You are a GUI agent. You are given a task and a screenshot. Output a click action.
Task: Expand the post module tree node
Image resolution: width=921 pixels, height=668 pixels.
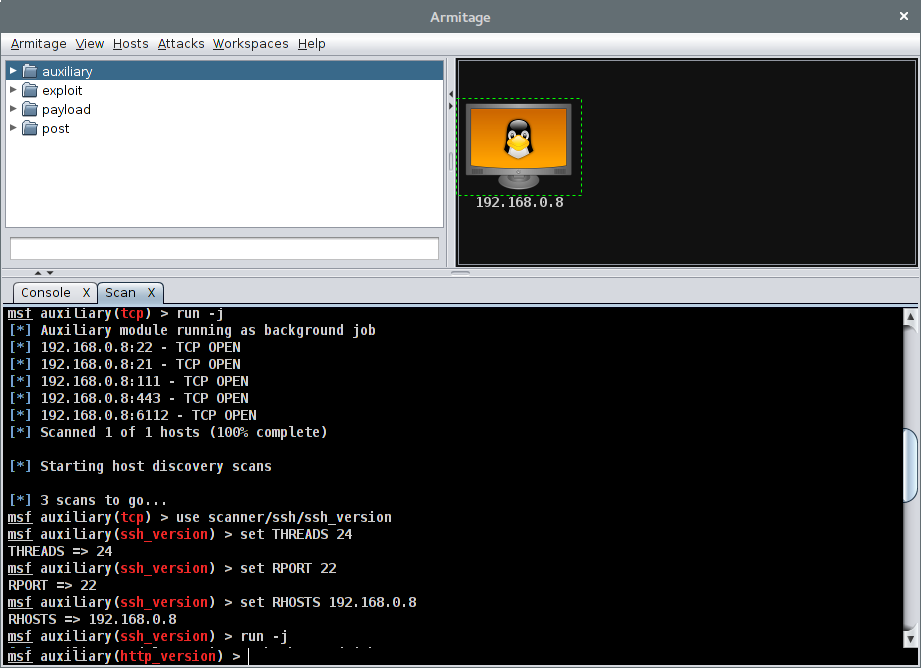tap(13, 127)
